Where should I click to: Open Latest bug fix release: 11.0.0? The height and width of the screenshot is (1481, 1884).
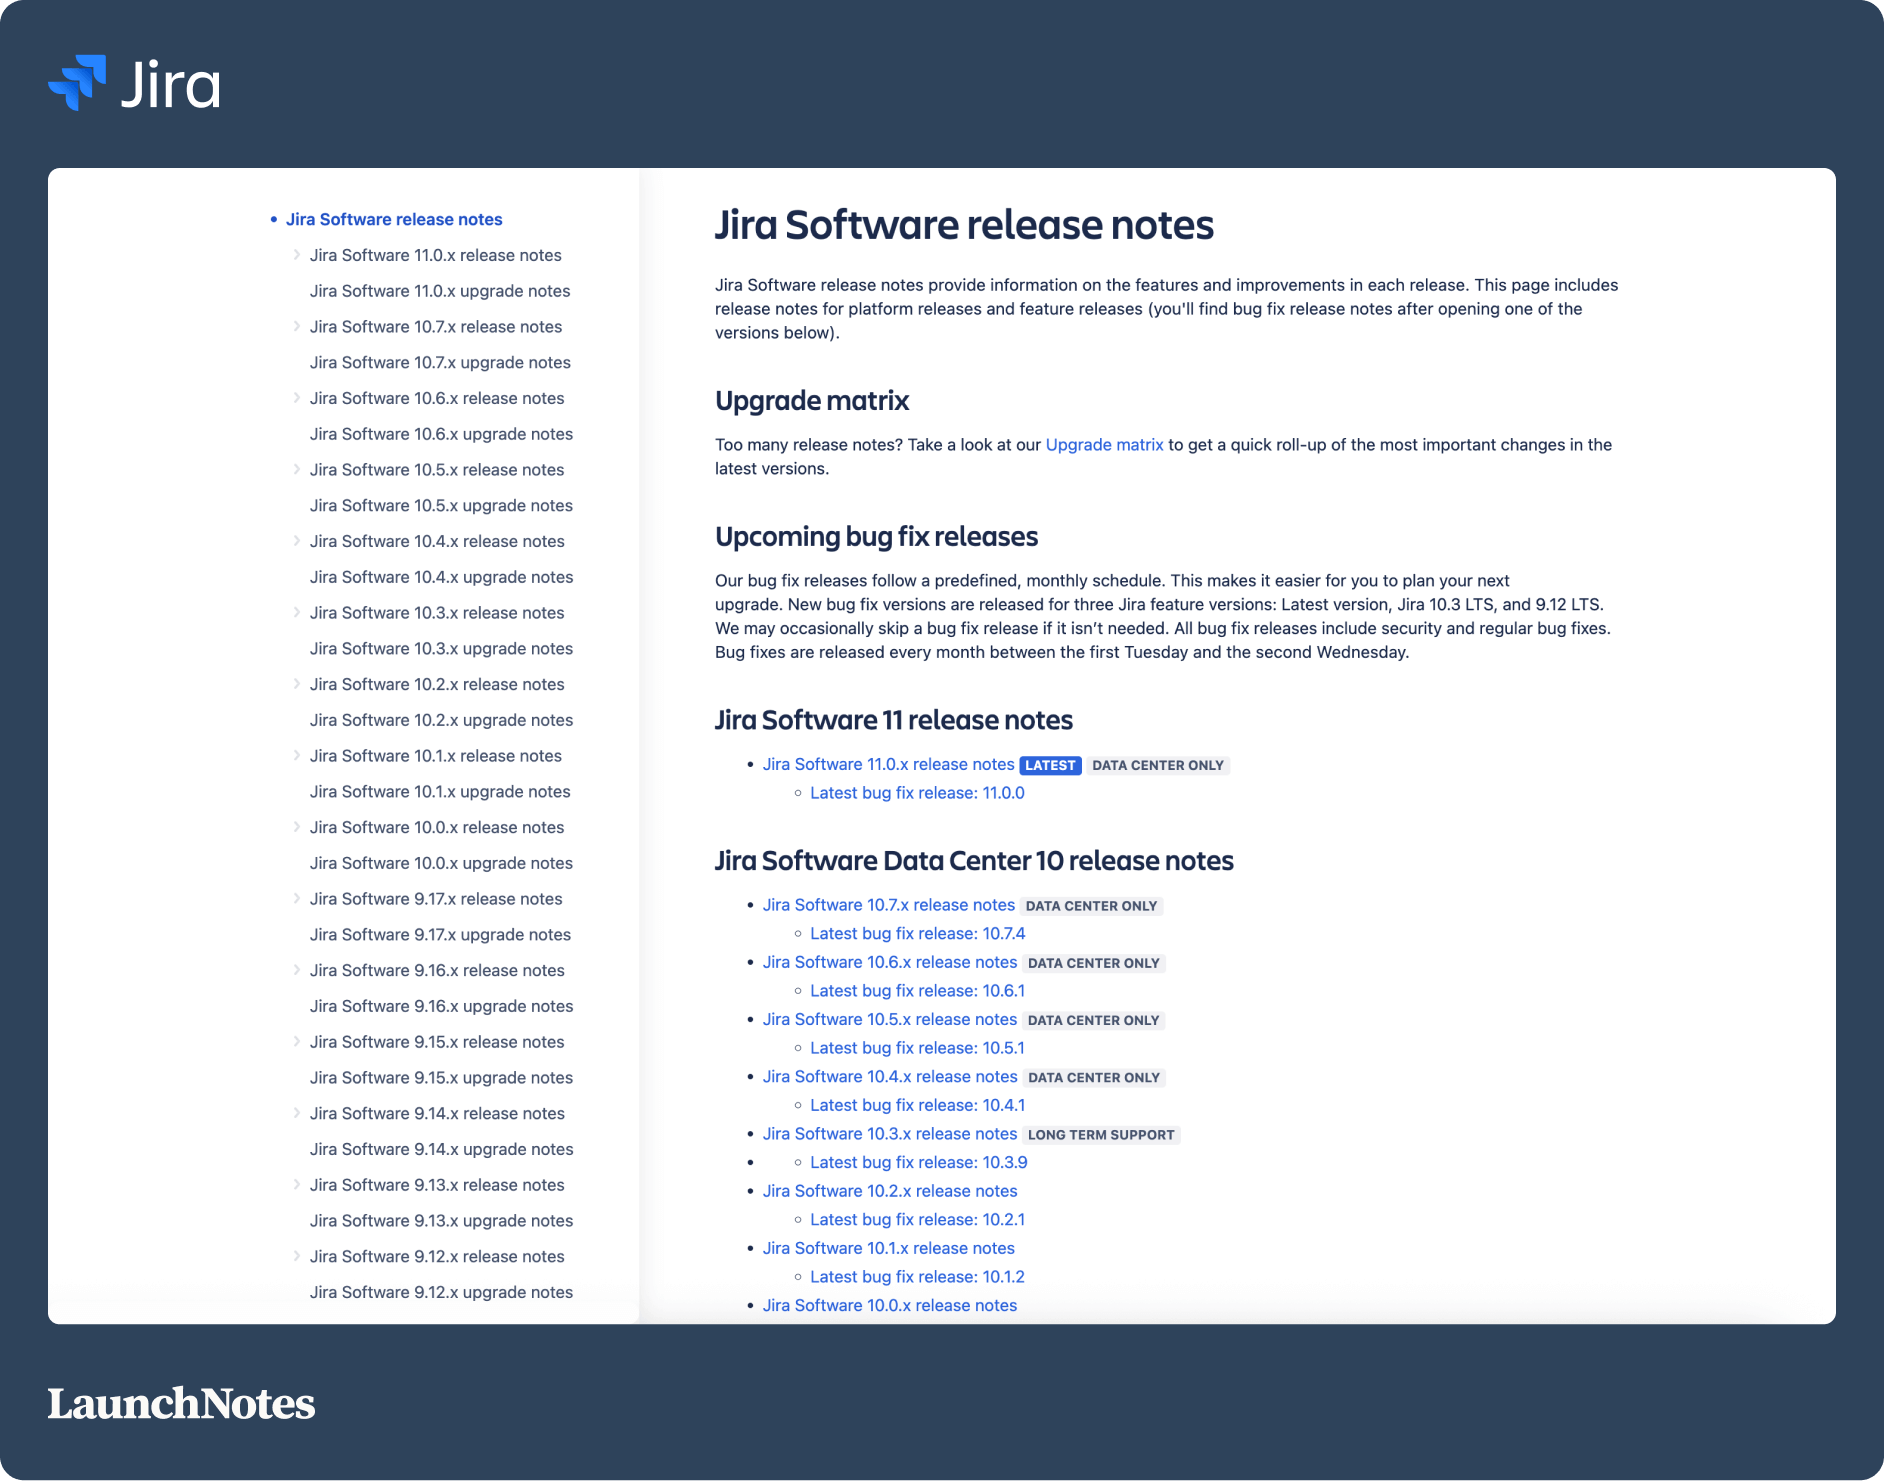tap(917, 793)
